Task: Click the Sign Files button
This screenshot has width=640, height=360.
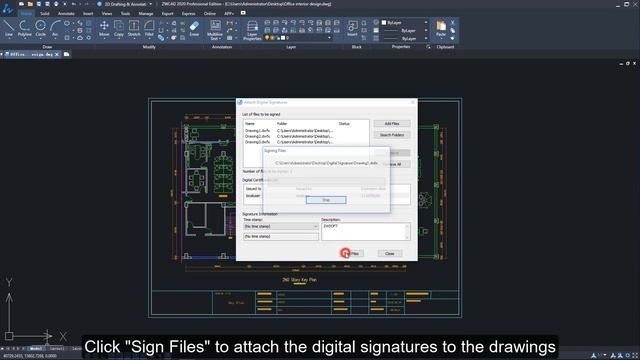Action: pos(352,254)
